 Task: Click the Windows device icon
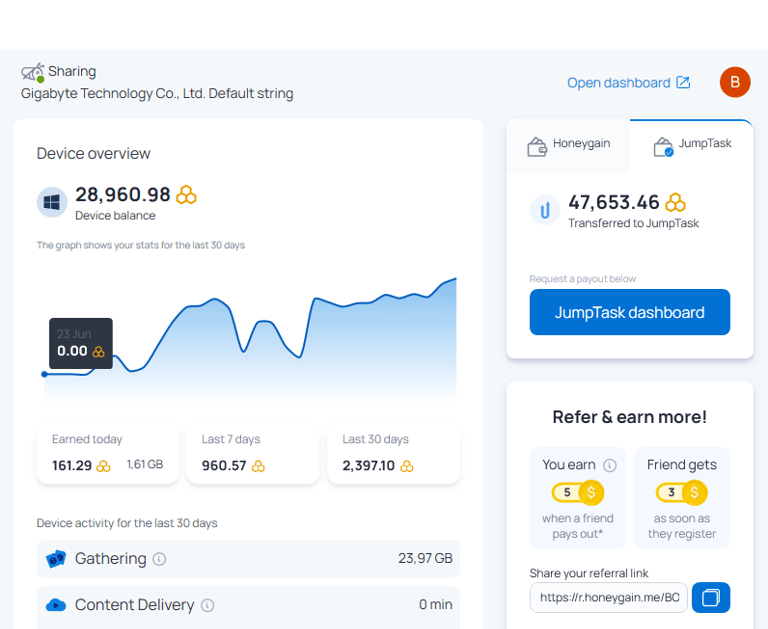[52, 202]
